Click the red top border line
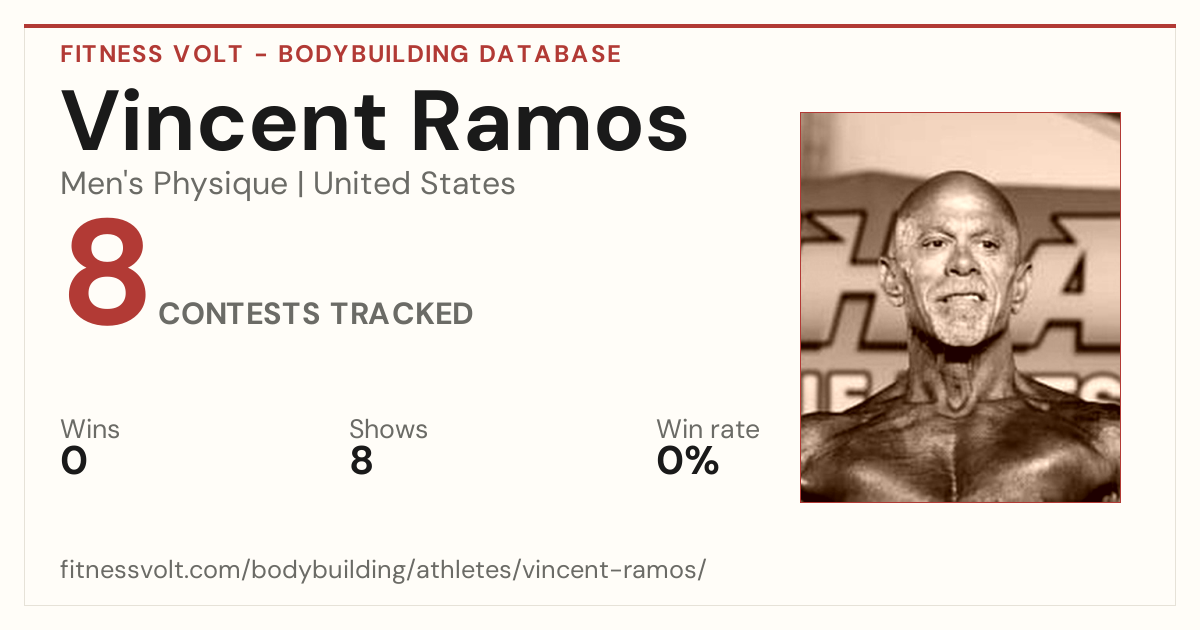1200x630 pixels. click(x=600, y=26)
